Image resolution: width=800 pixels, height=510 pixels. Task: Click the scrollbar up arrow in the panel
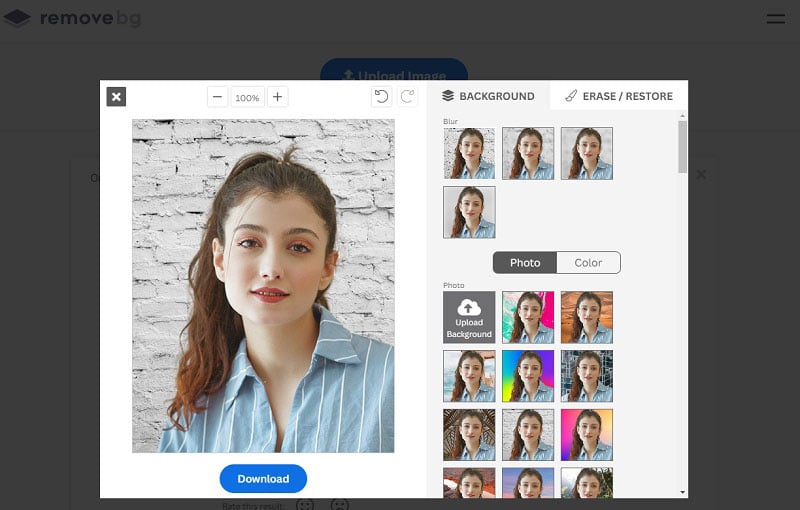tap(683, 116)
